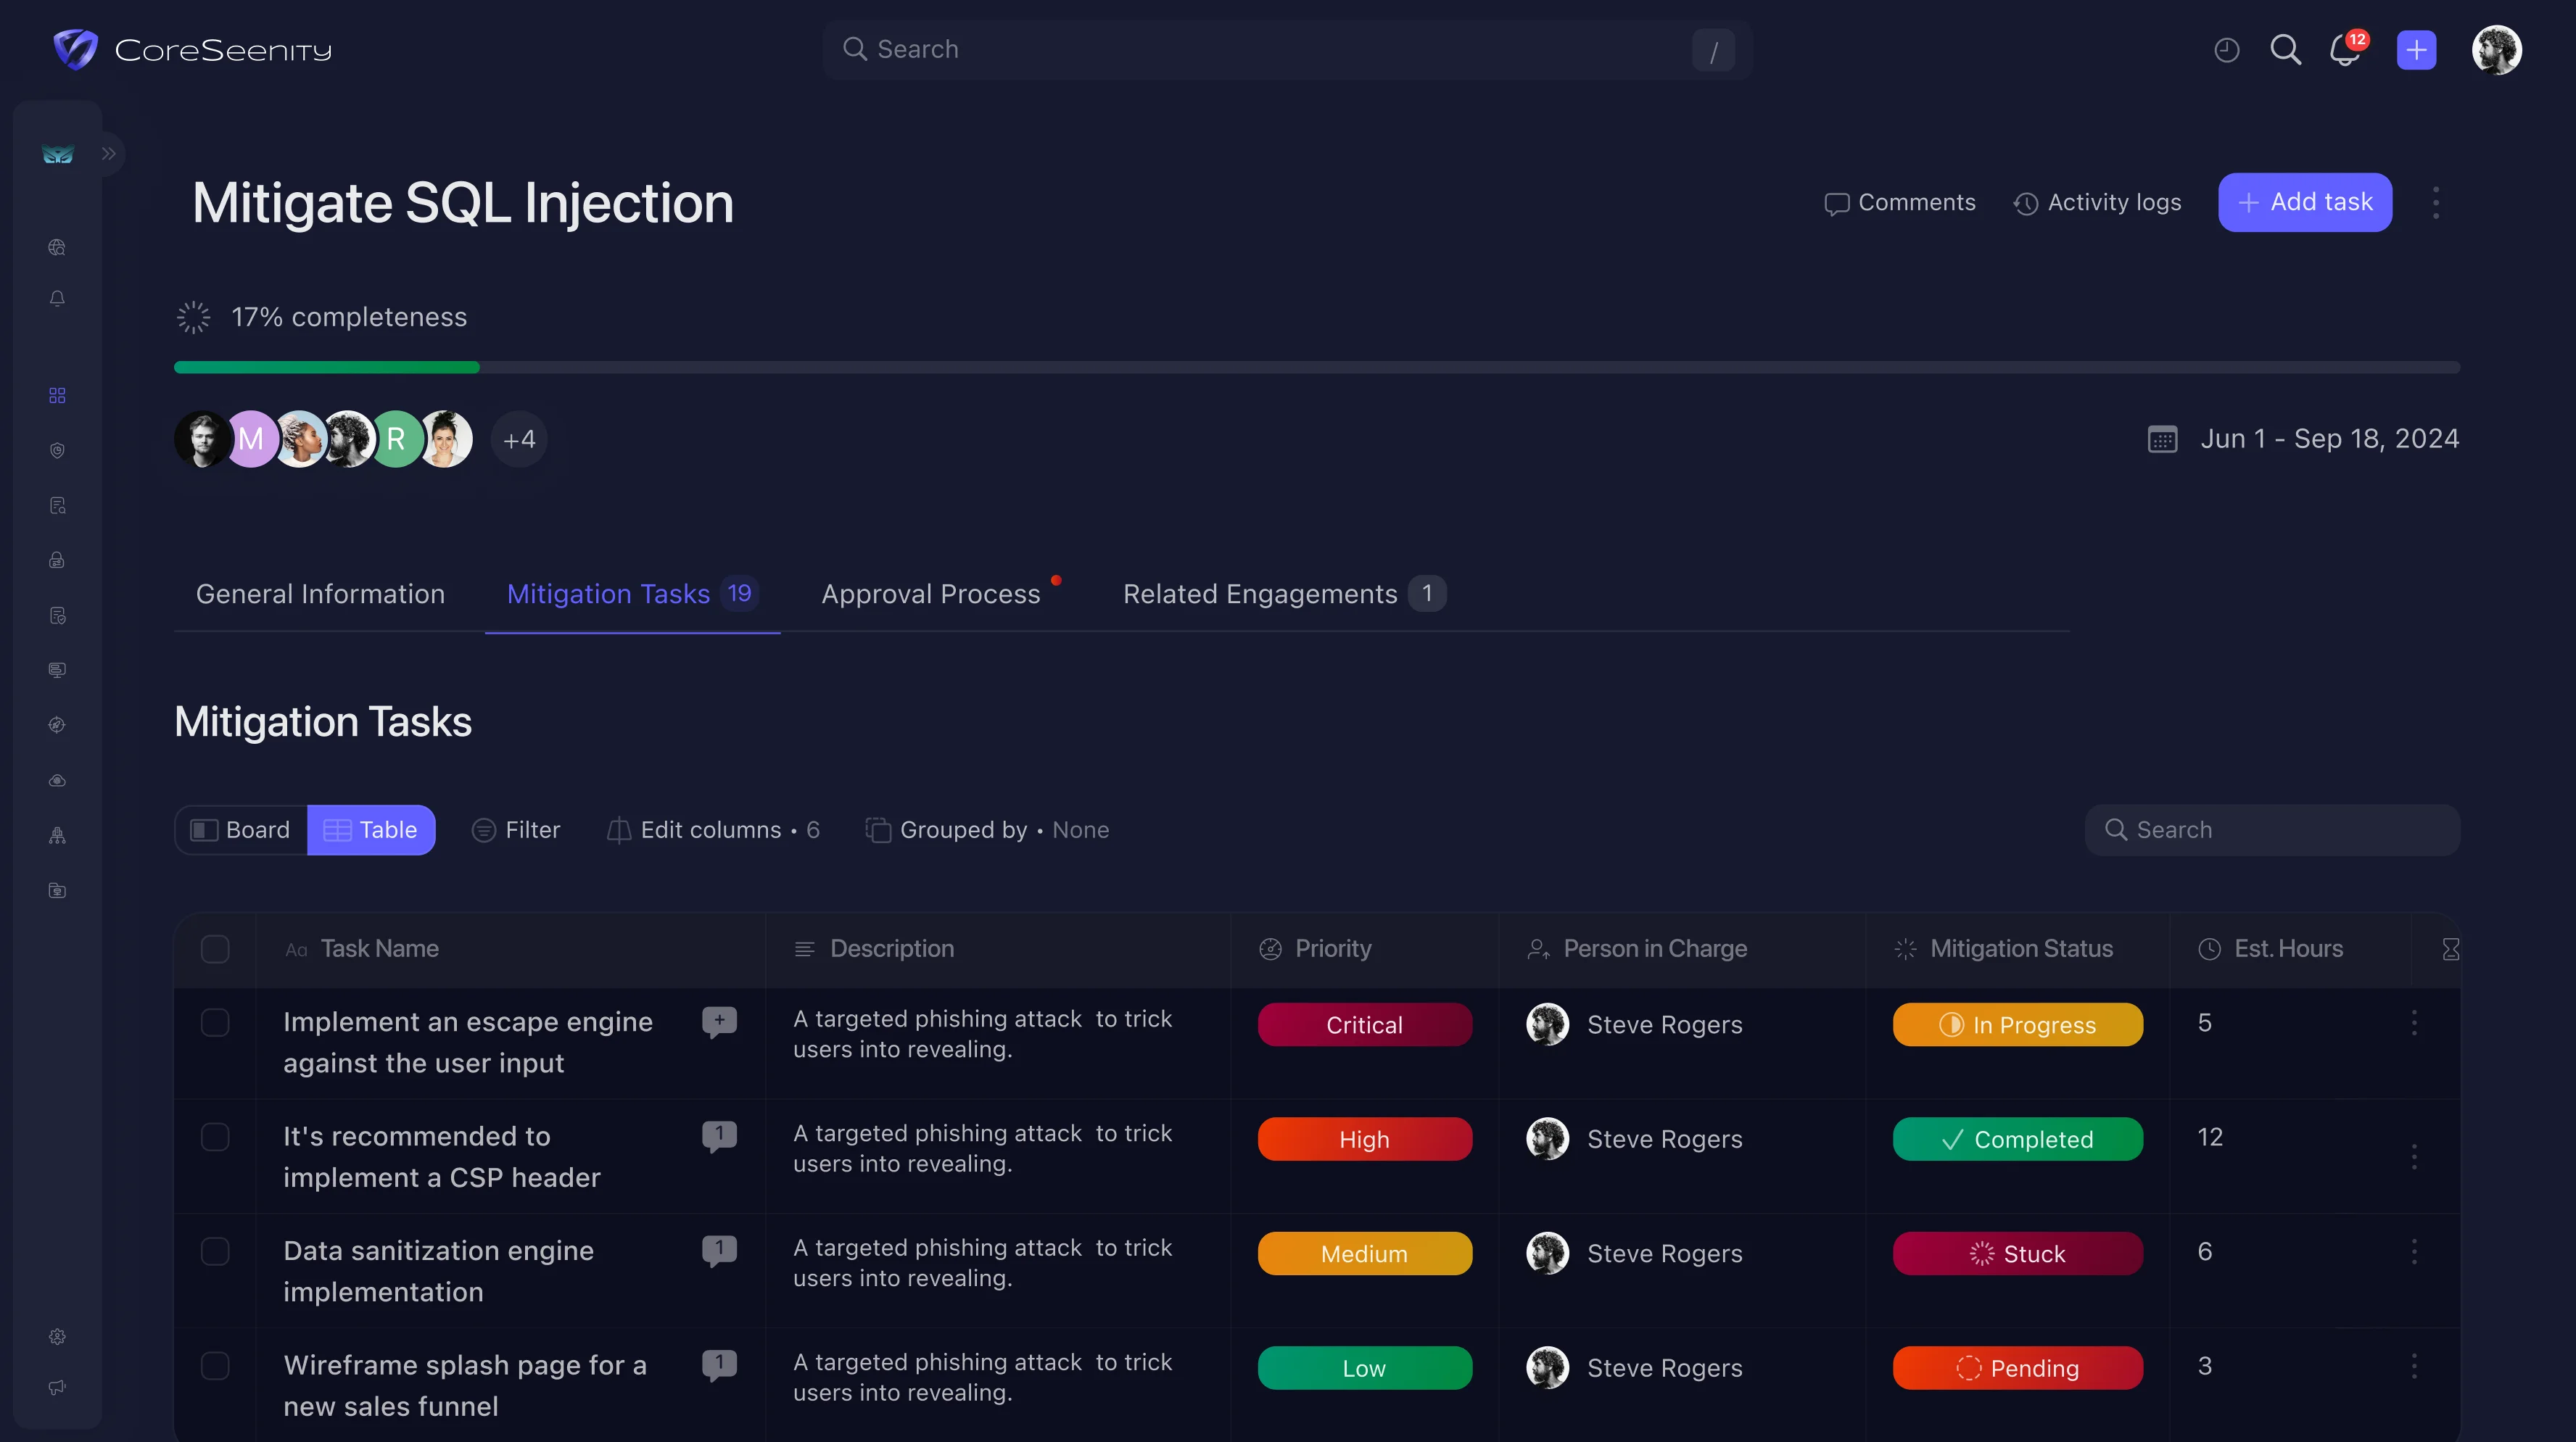Open the folder icon in sidebar

pos(57,890)
